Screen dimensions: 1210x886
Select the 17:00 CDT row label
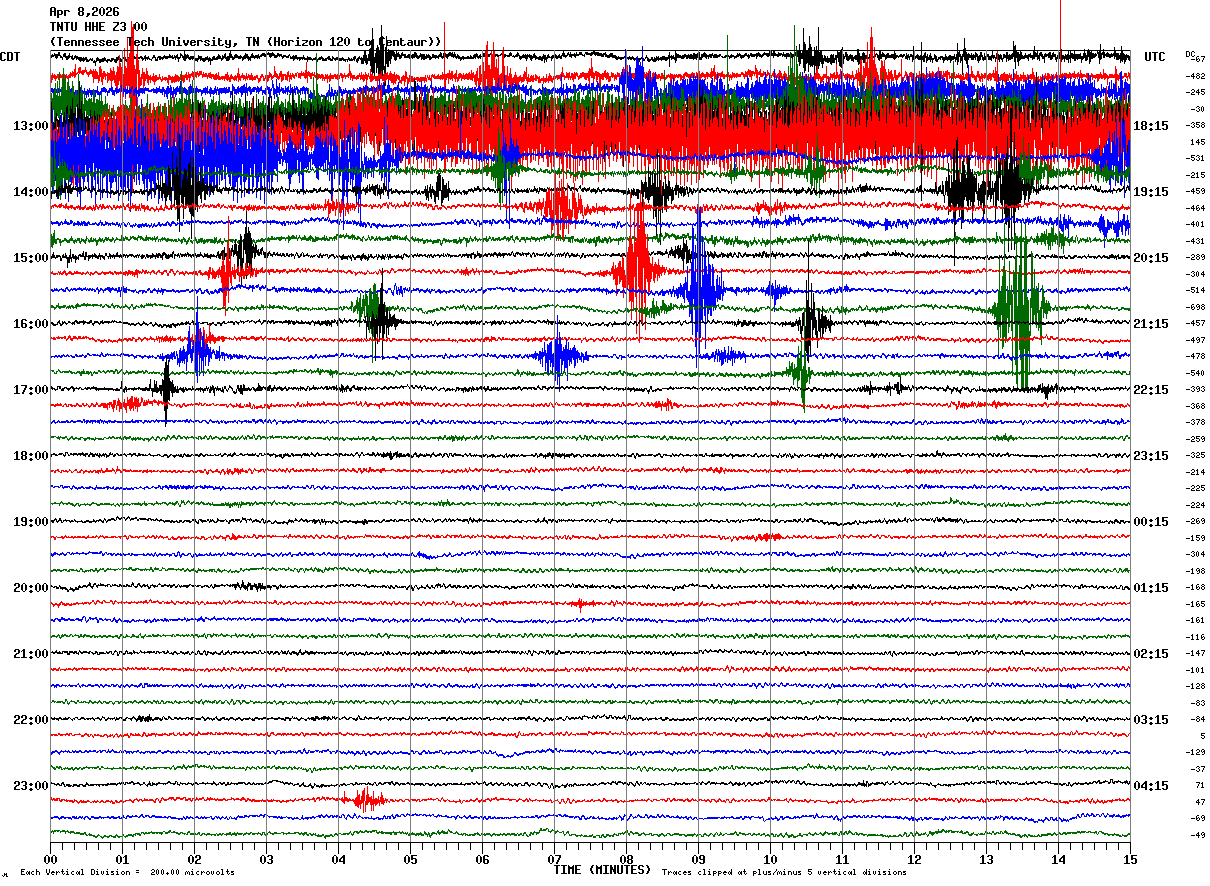(30, 390)
